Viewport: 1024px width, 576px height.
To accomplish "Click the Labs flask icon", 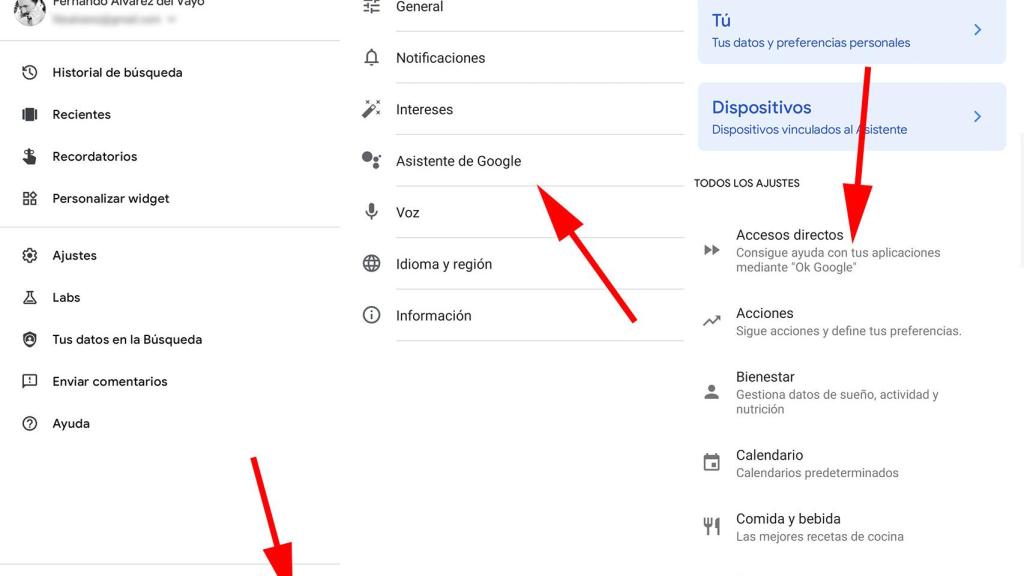I will coord(30,298).
